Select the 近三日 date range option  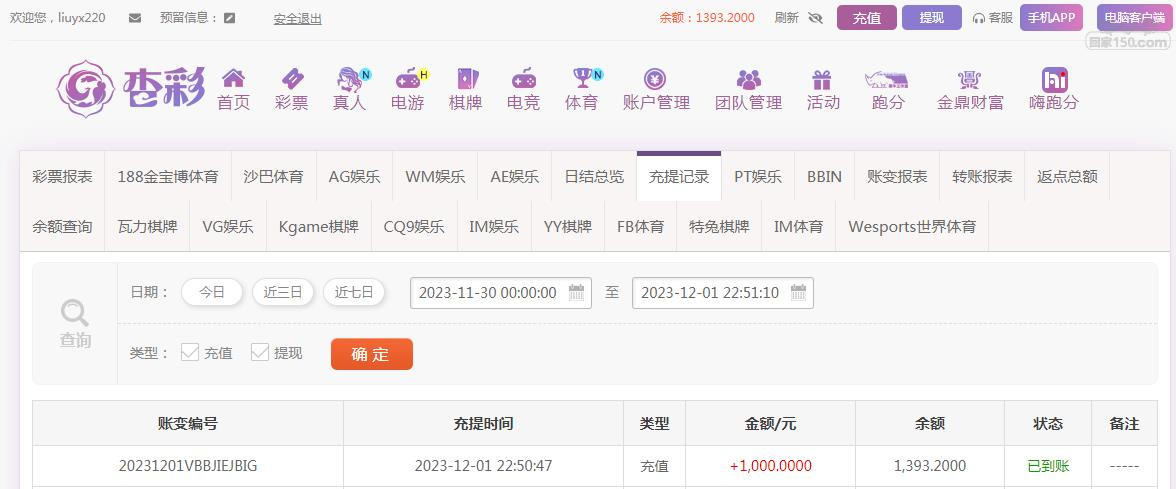tap(283, 293)
